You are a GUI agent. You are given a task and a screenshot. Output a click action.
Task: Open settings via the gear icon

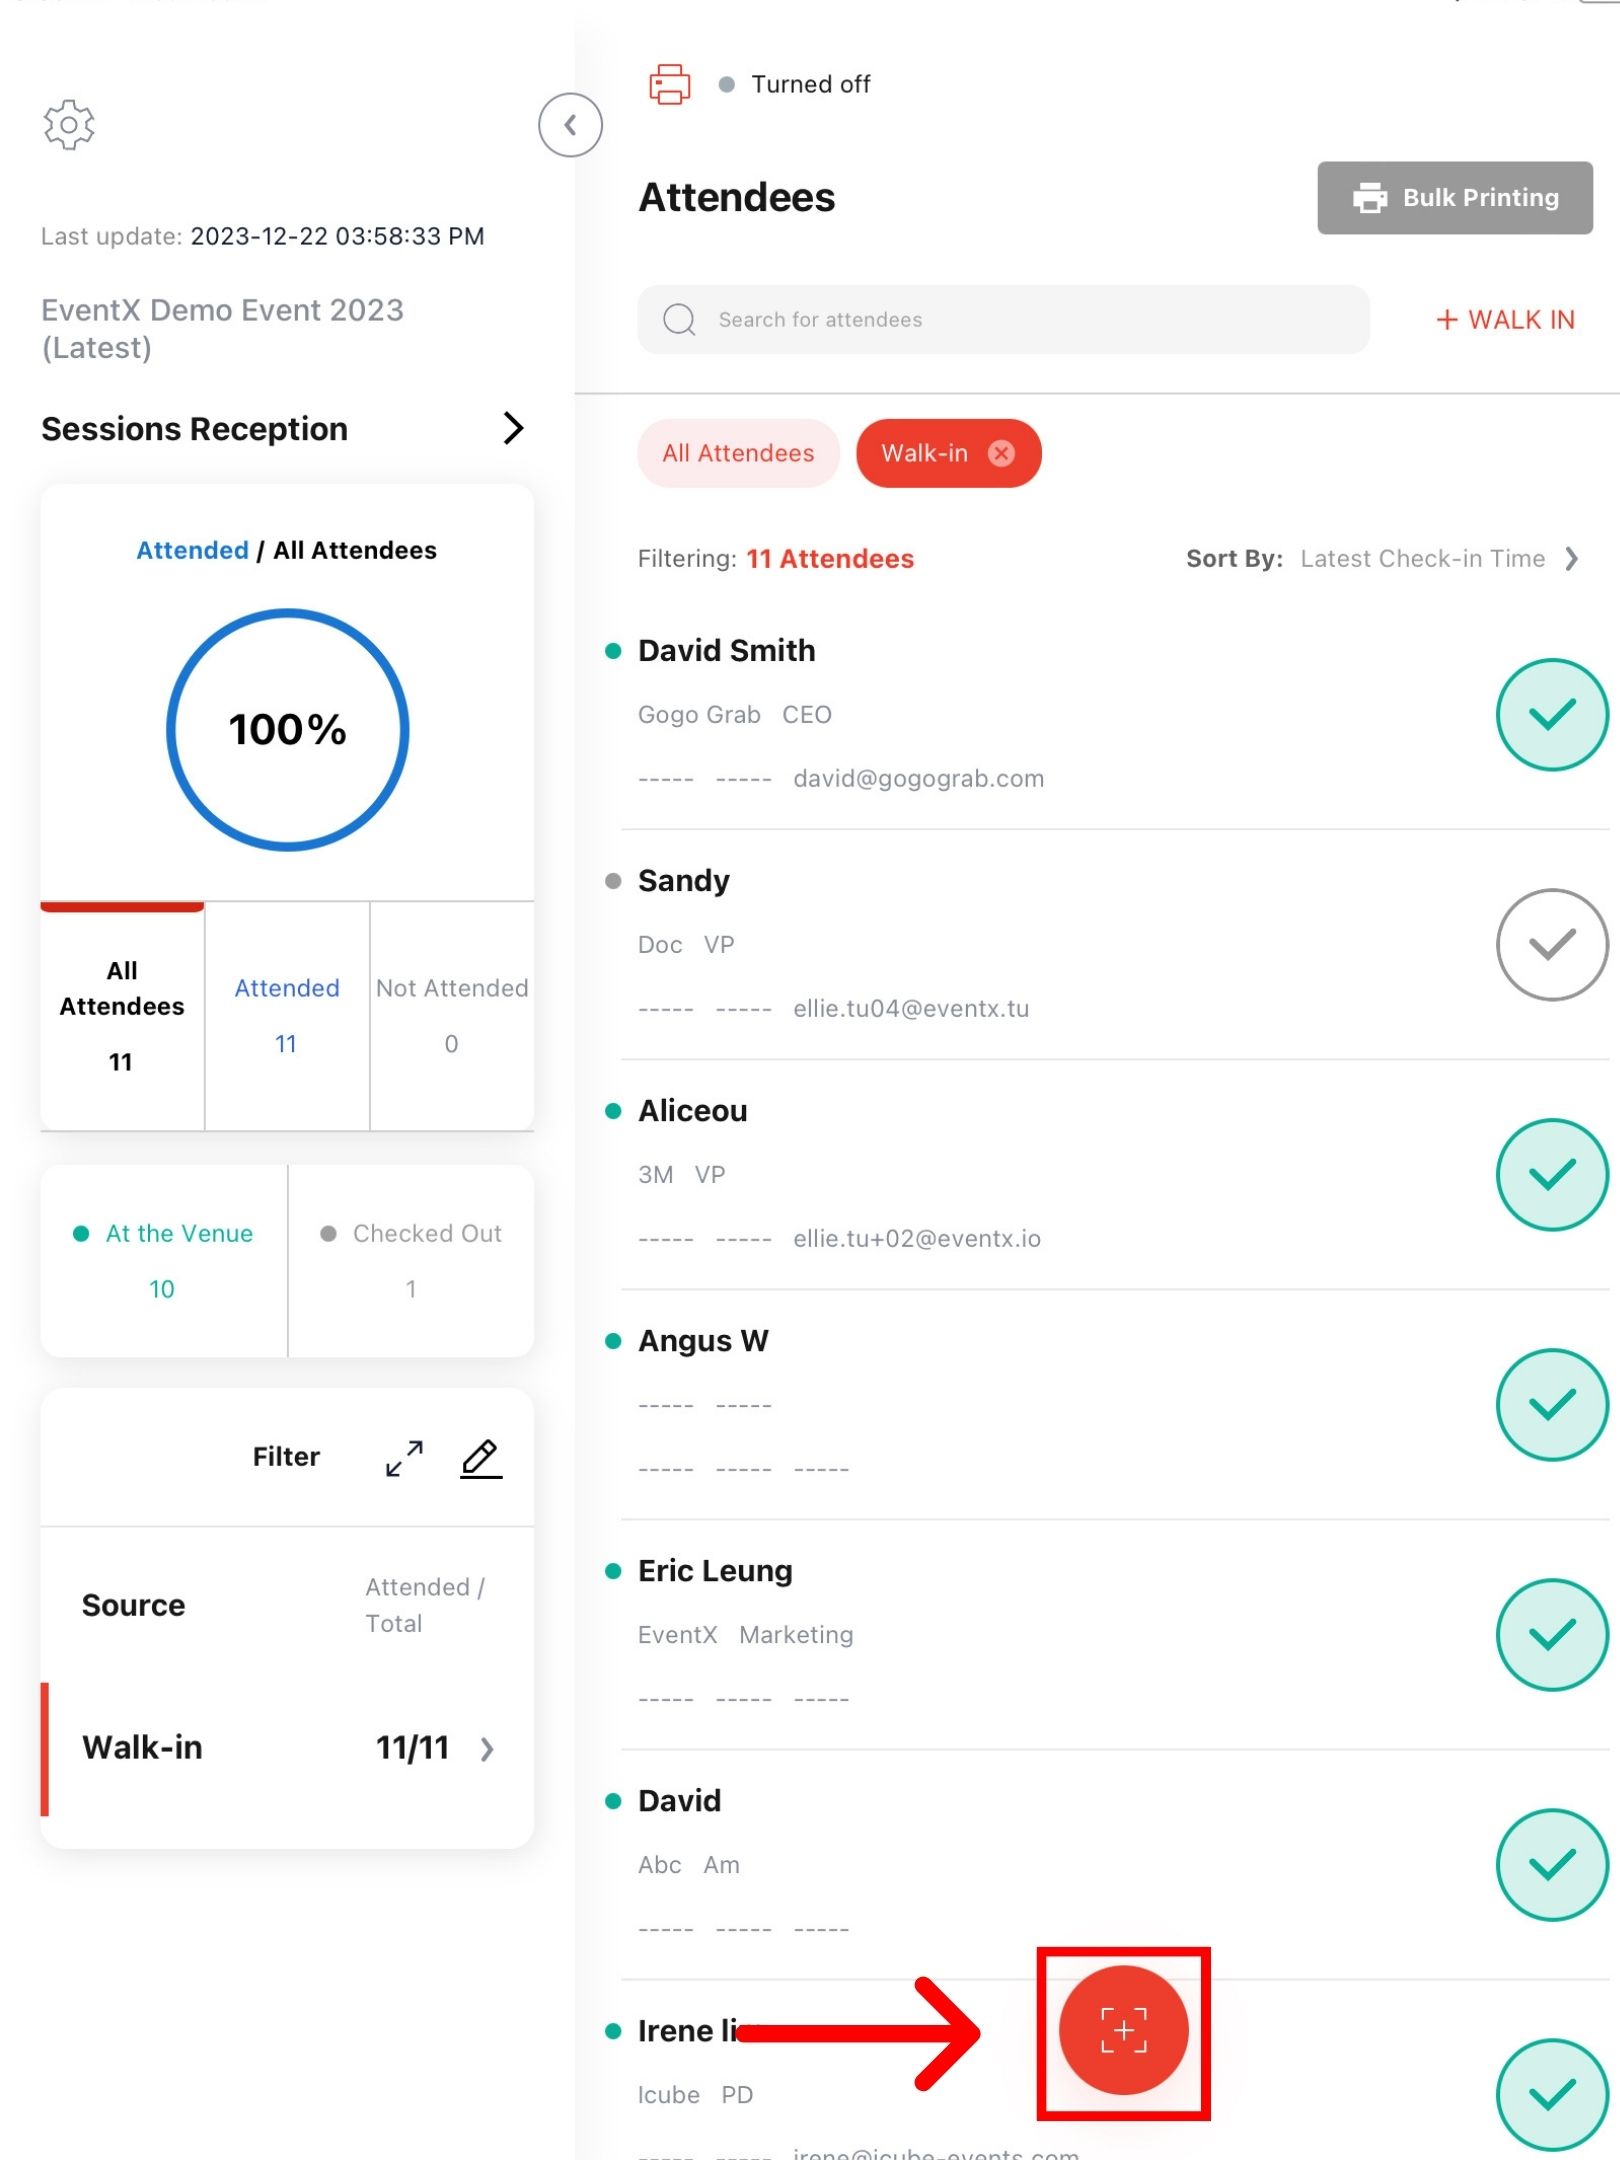click(x=69, y=125)
